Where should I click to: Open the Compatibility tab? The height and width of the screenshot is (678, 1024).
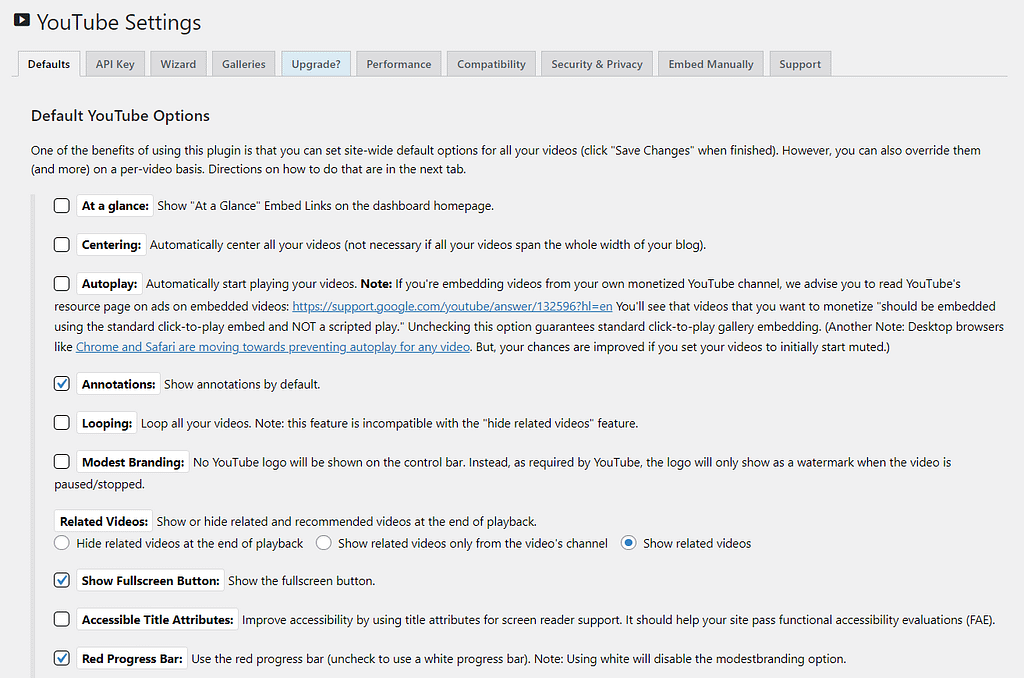point(490,63)
